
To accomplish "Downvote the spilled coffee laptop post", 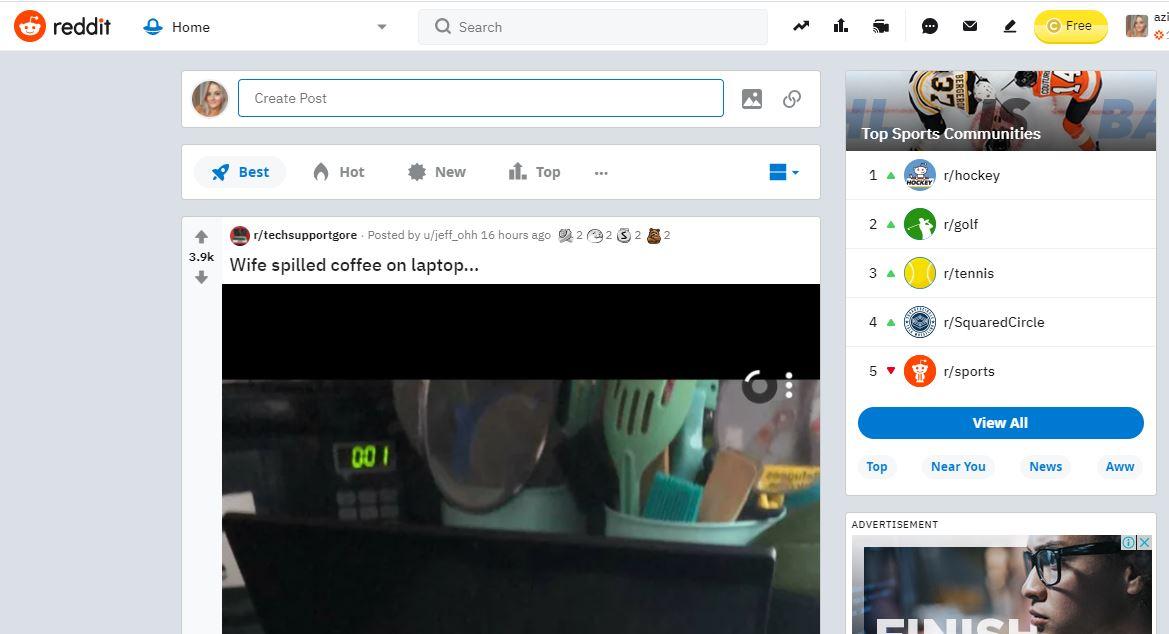I will coord(201,279).
